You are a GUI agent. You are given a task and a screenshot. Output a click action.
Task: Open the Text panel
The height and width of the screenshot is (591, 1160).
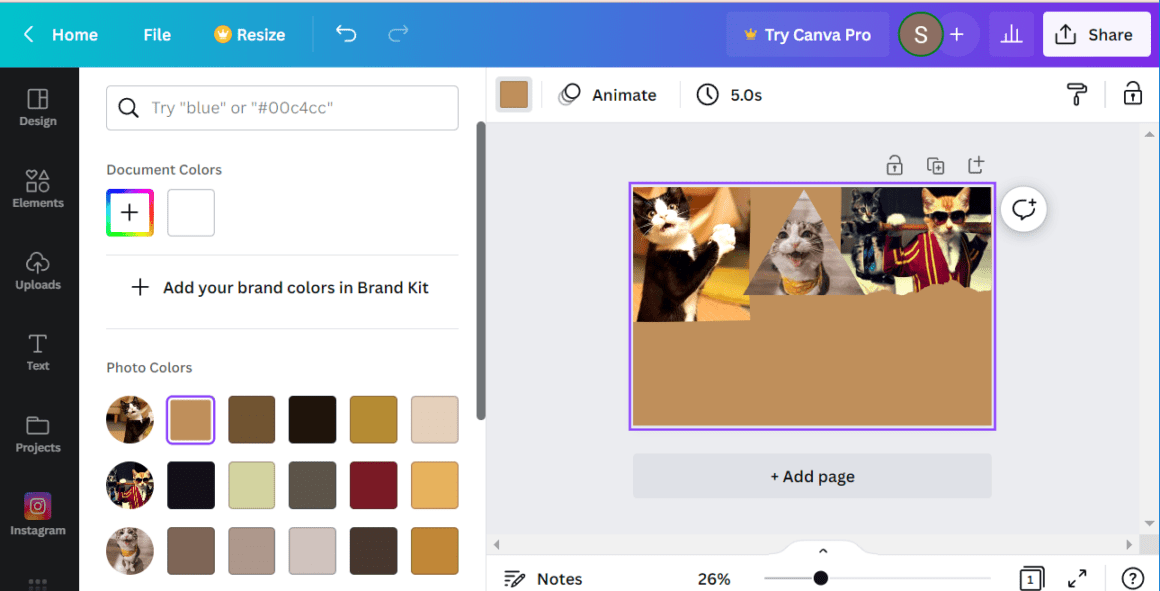click(38, 353)
